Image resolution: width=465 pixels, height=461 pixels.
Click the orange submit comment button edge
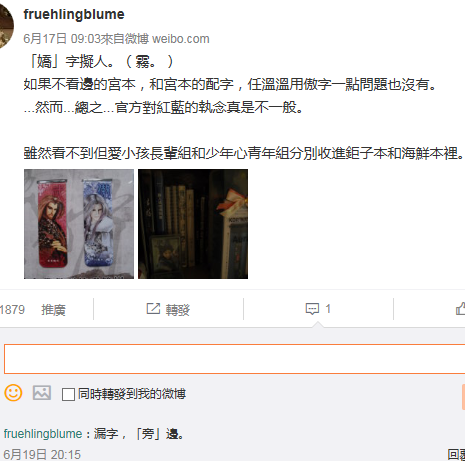tap(463, 397)
